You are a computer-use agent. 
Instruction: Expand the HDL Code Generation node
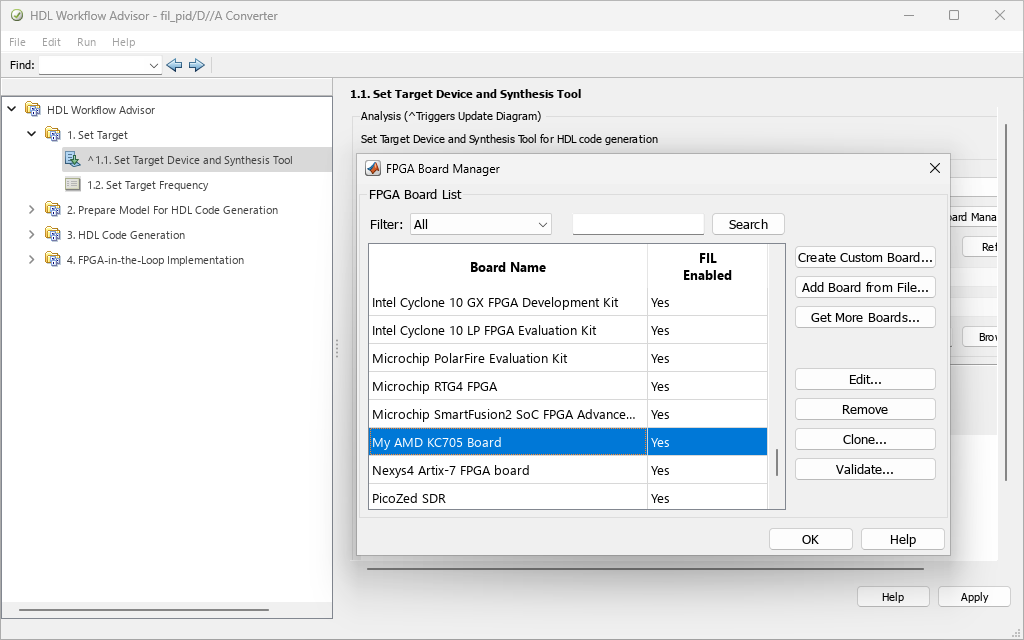(31, 235)
